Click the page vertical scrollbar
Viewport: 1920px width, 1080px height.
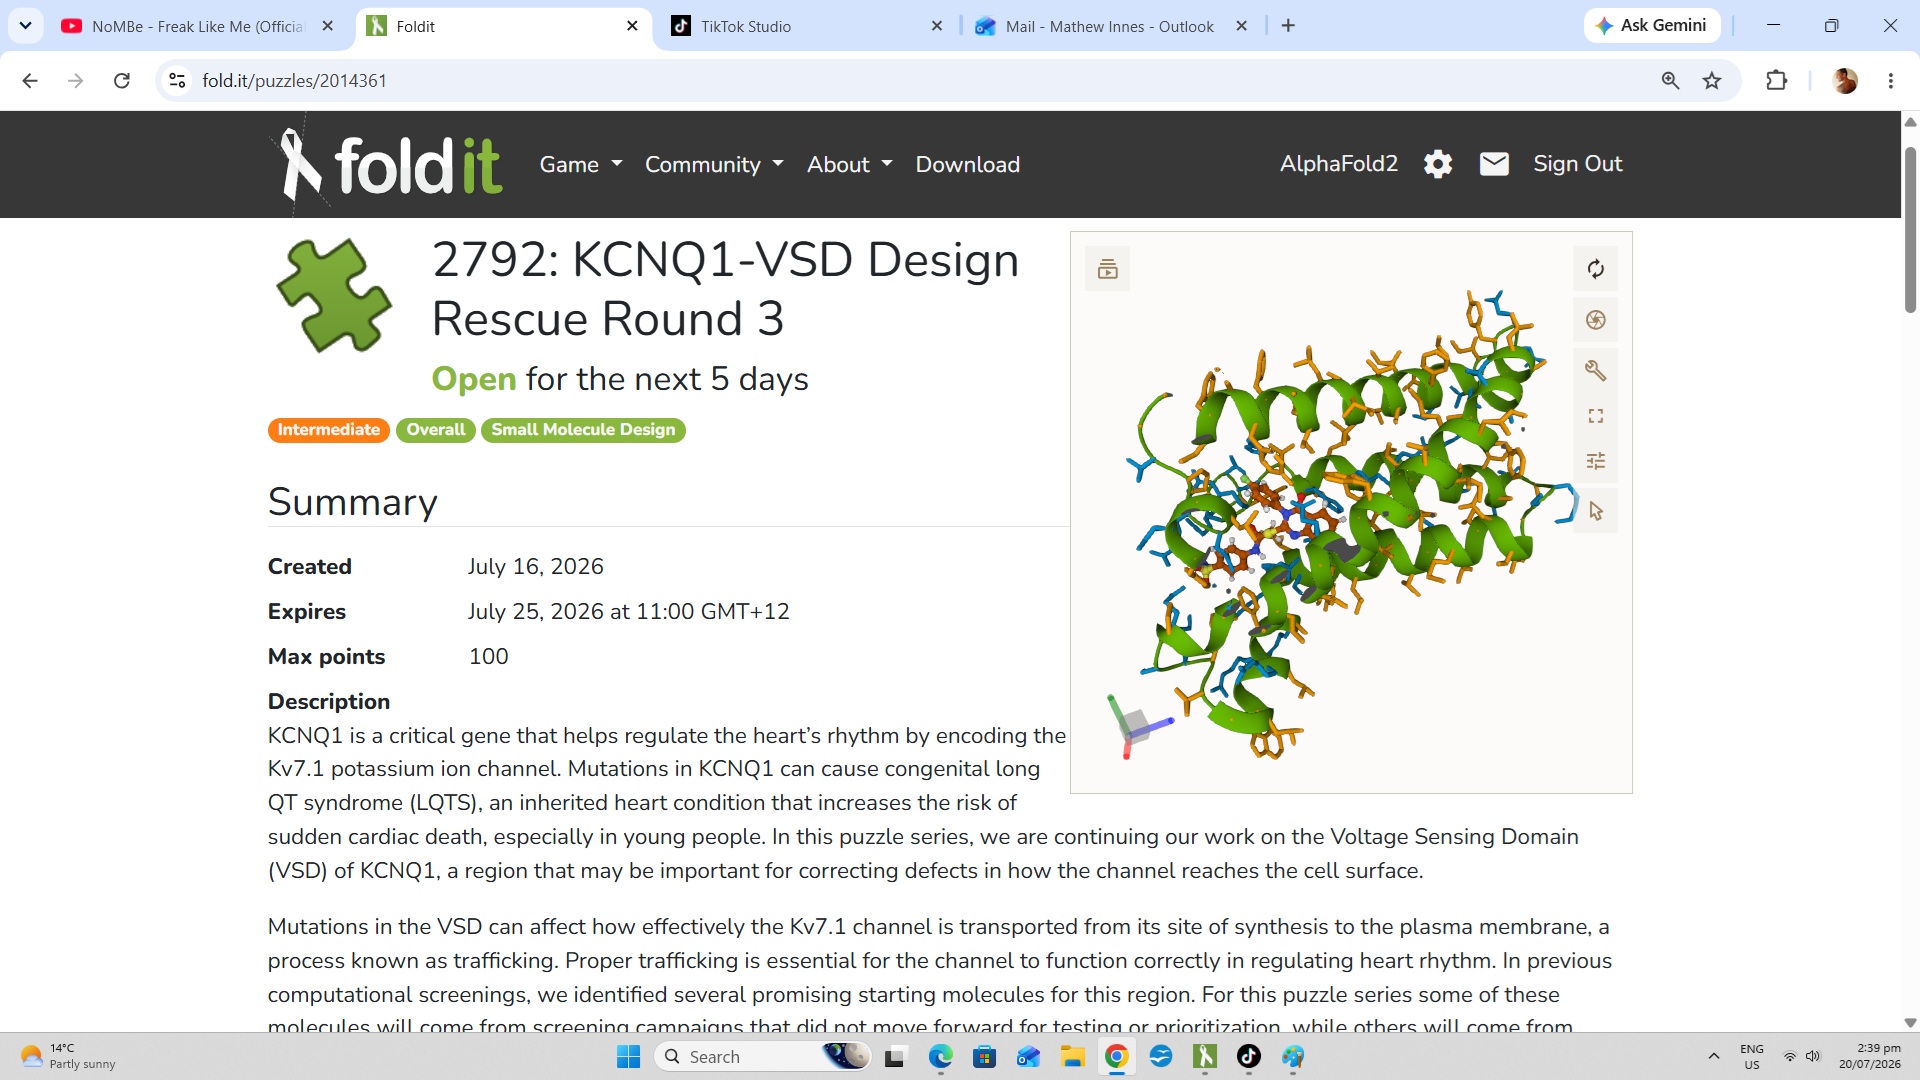1910,230
